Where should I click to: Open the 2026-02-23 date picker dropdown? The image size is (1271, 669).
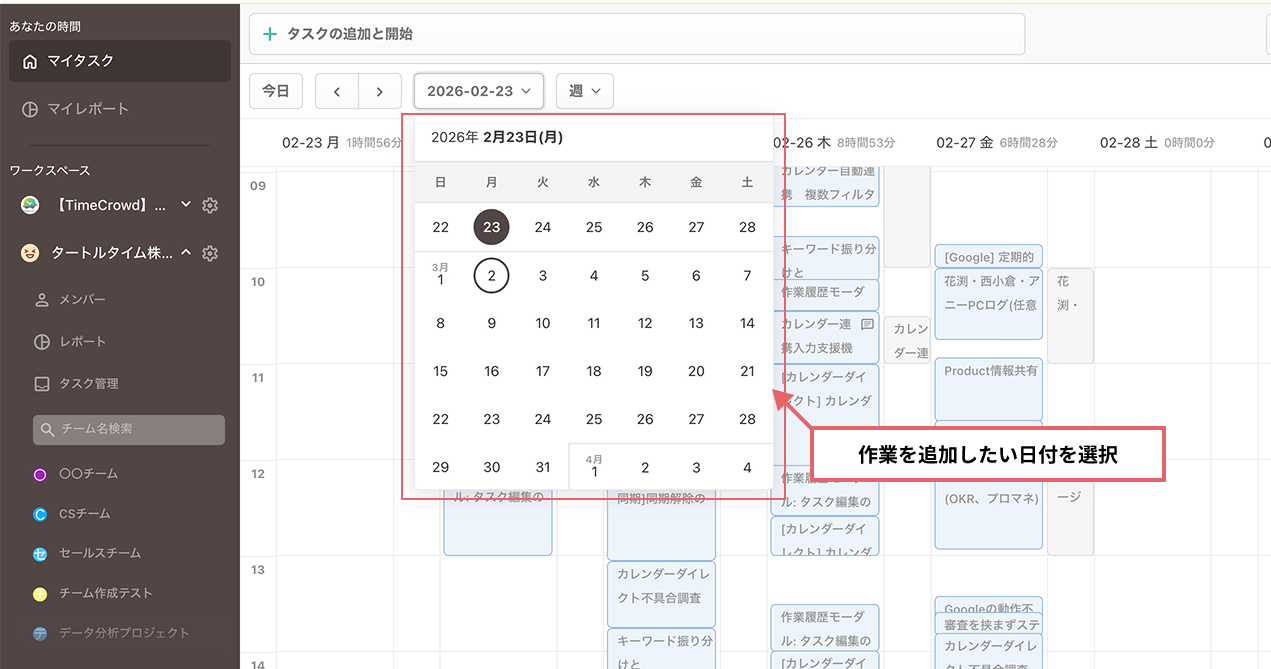(479, 91)
